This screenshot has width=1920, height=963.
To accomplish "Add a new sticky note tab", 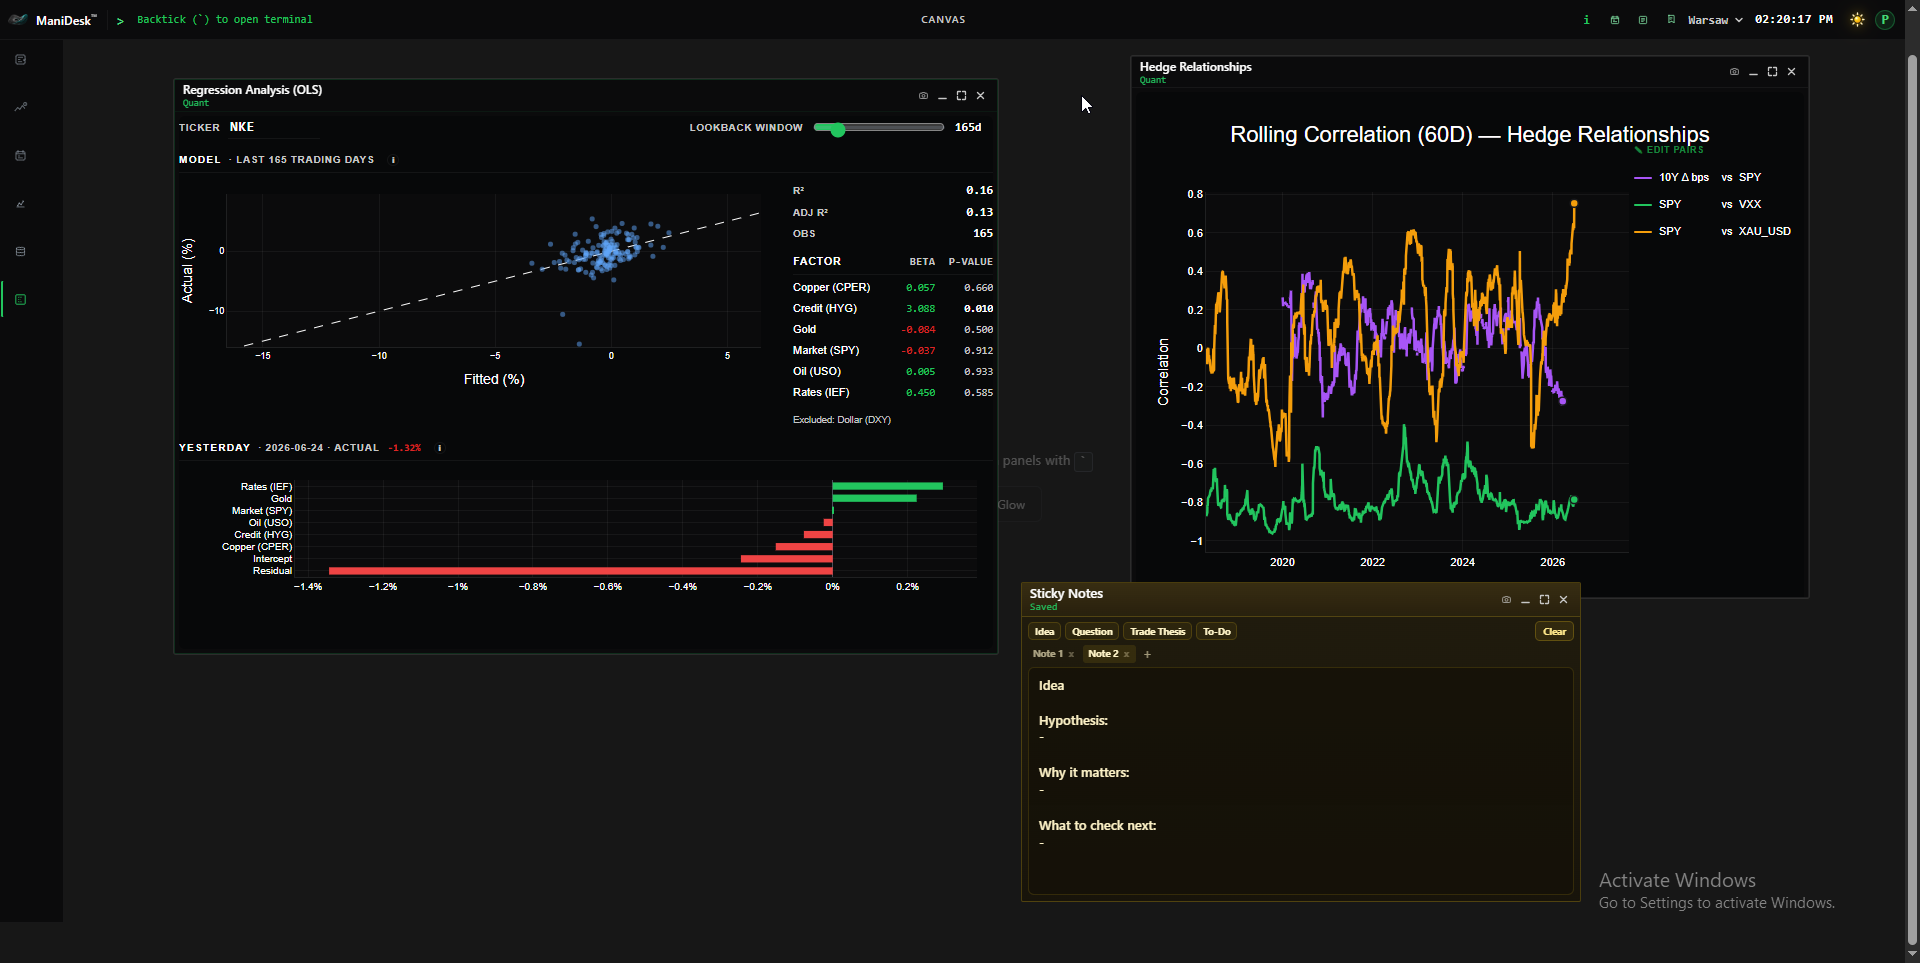I will [1147, 655].
